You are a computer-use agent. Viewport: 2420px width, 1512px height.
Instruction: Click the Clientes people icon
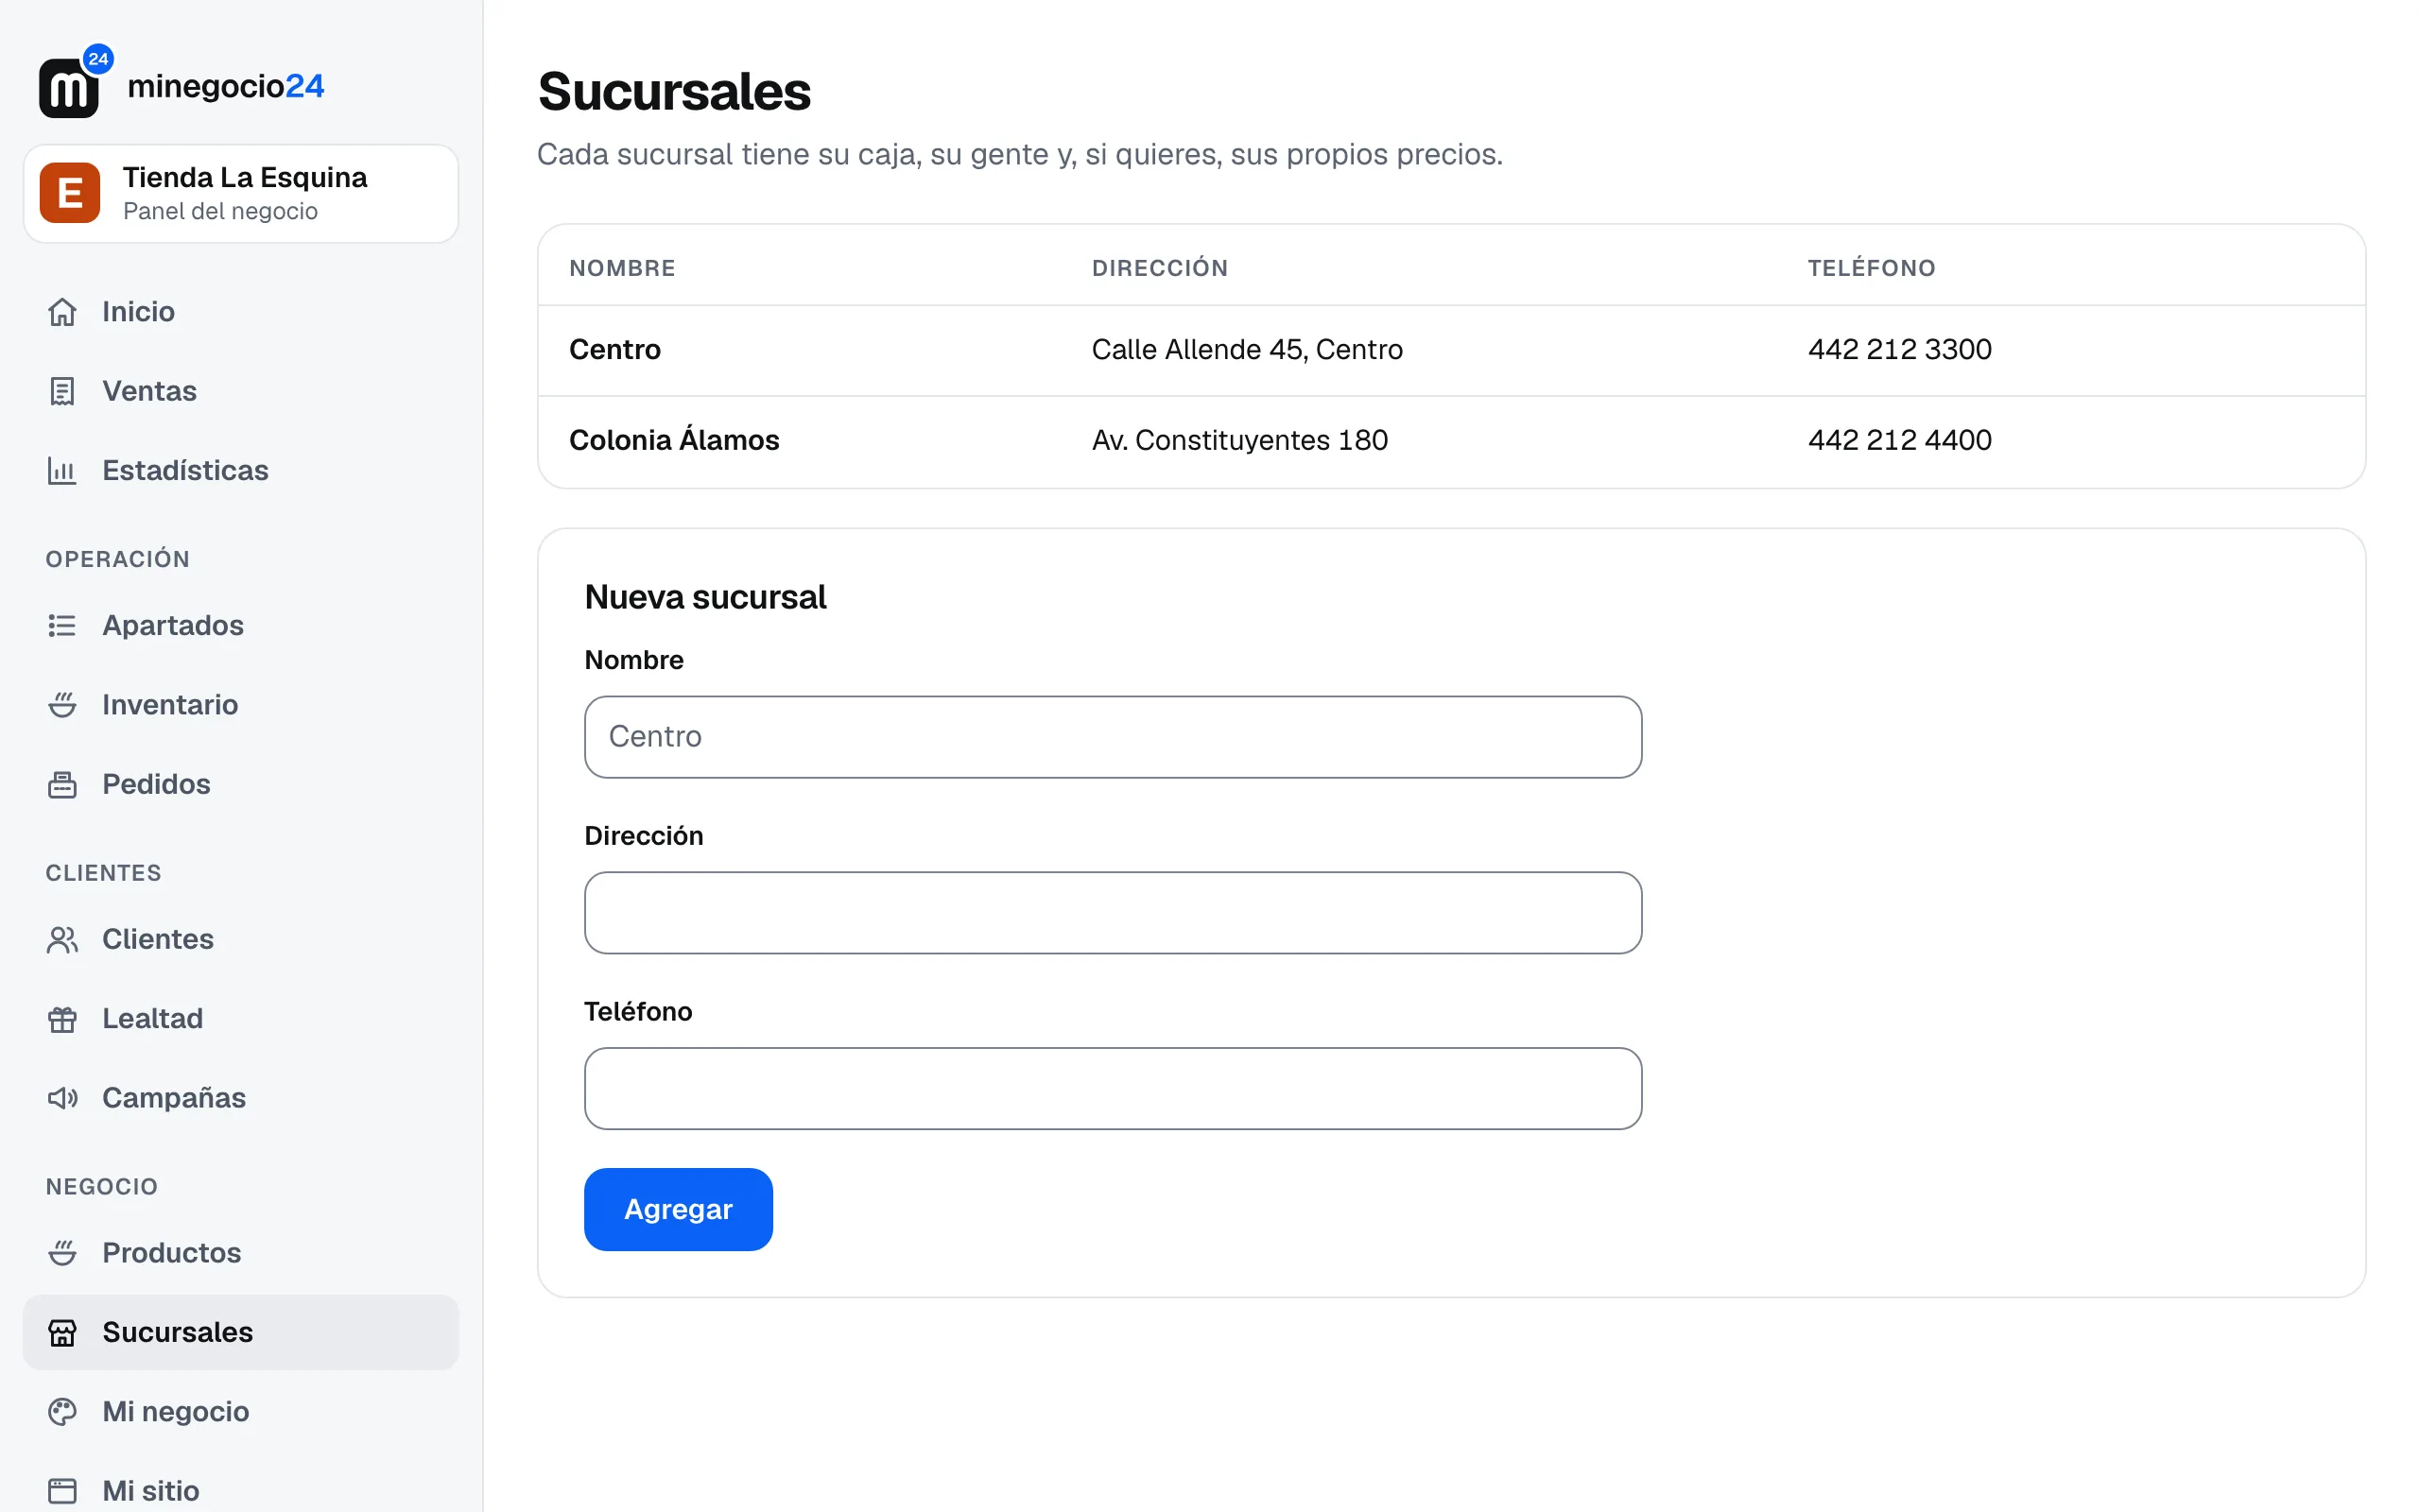click(62, 939)
